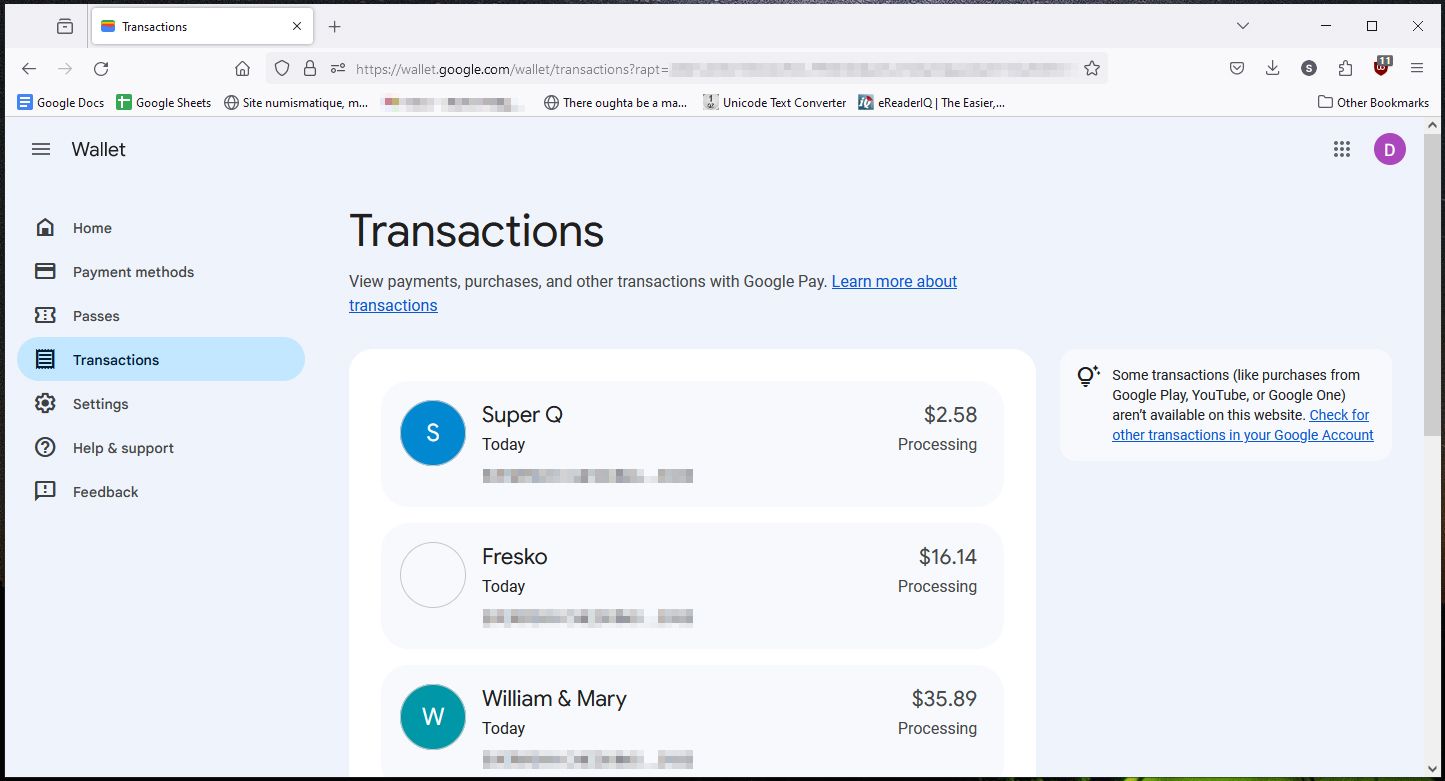Select Transactions in the sidebar
The image size is (1445, 781).
pyautogui.click(x=116, y=360)
